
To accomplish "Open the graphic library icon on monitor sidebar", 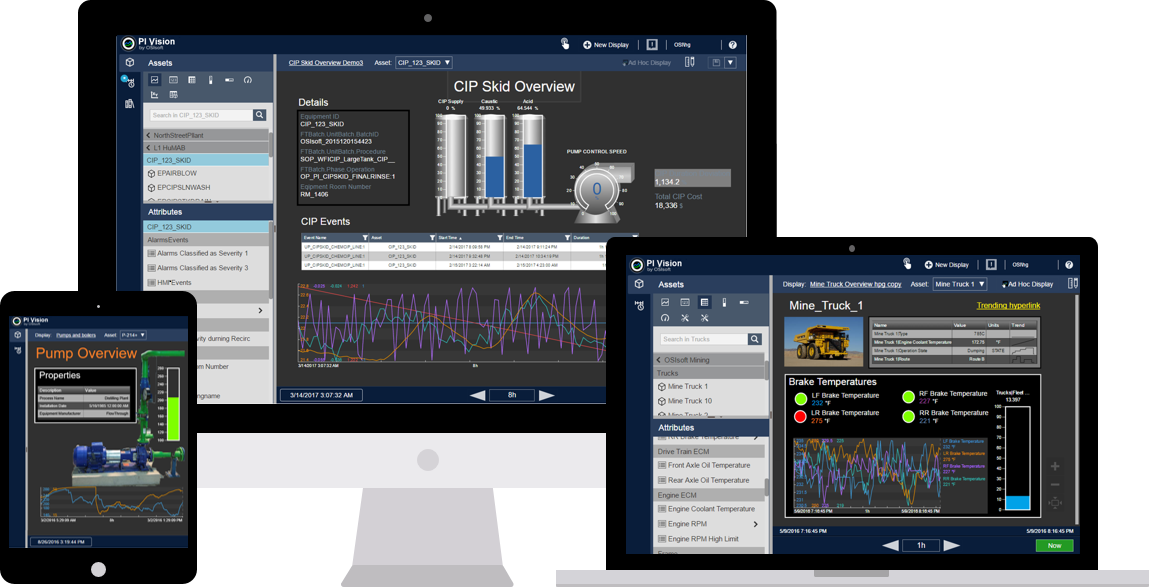I will coord(130,103).
